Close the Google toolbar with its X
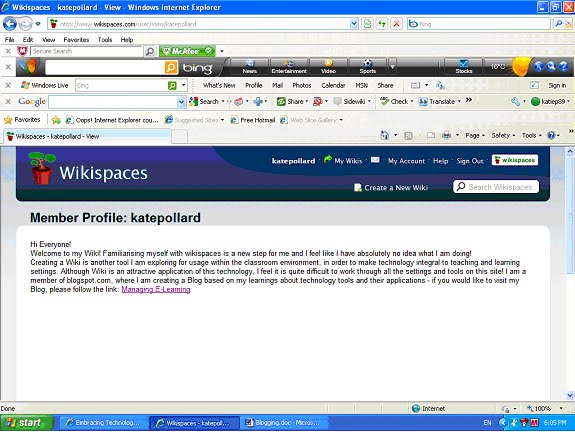This screenshot has width=575, height=432. click(8, 102)
